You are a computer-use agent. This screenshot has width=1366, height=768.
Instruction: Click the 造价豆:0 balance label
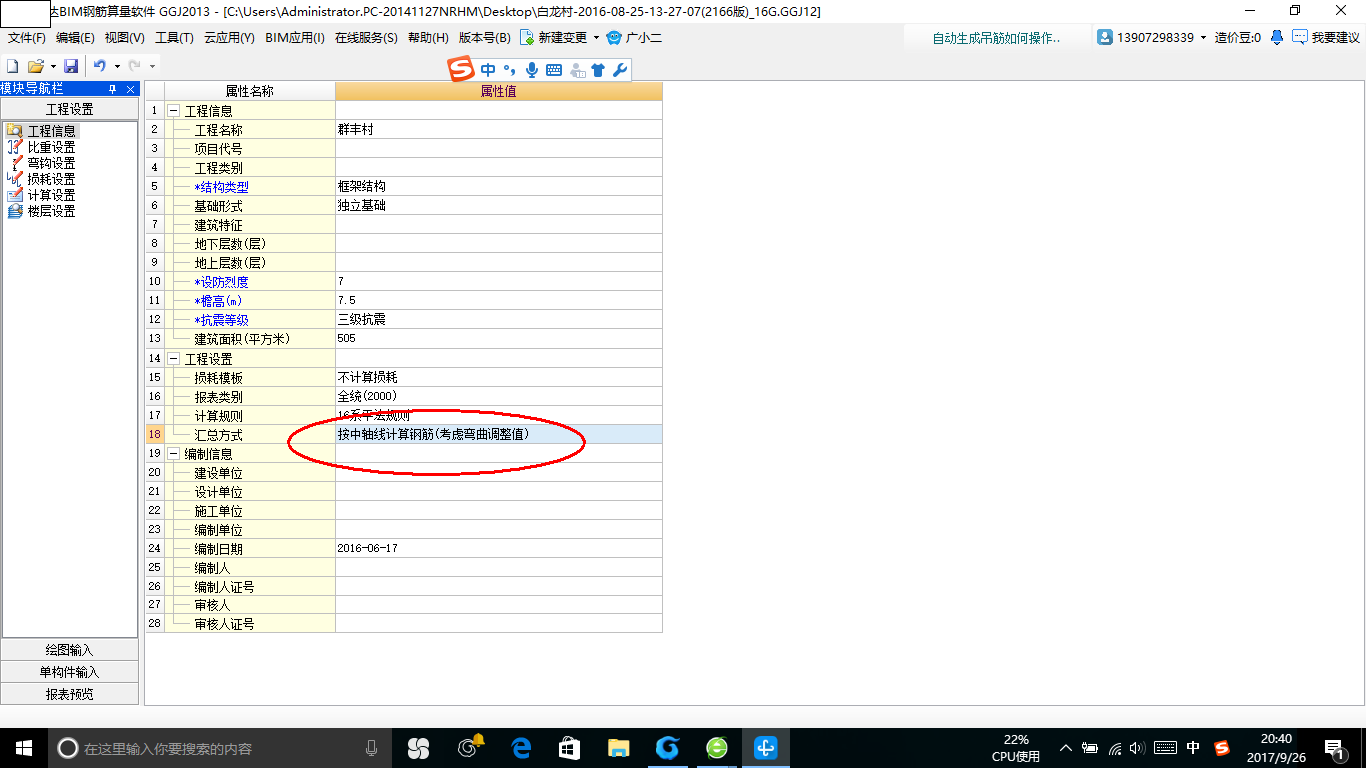(x=1237, y=38)
